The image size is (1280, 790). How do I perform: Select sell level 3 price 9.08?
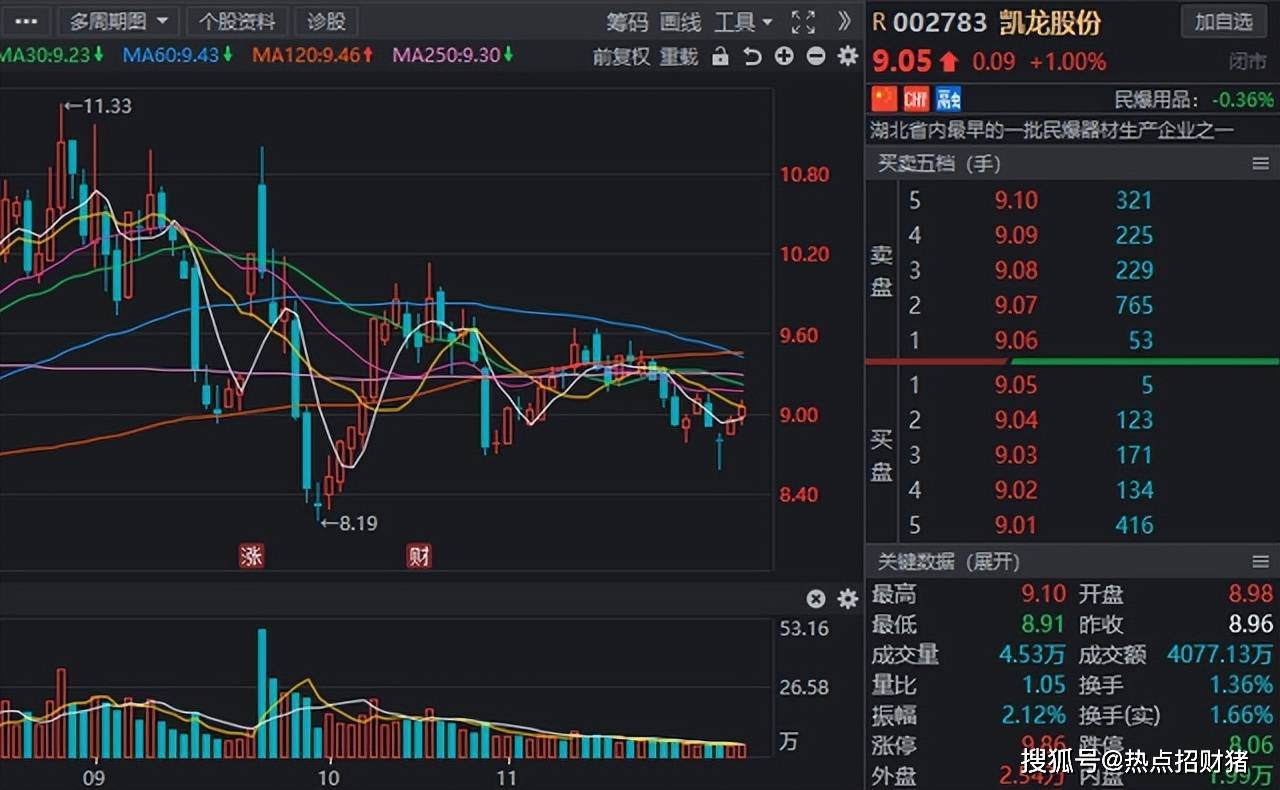(1016, 270)
